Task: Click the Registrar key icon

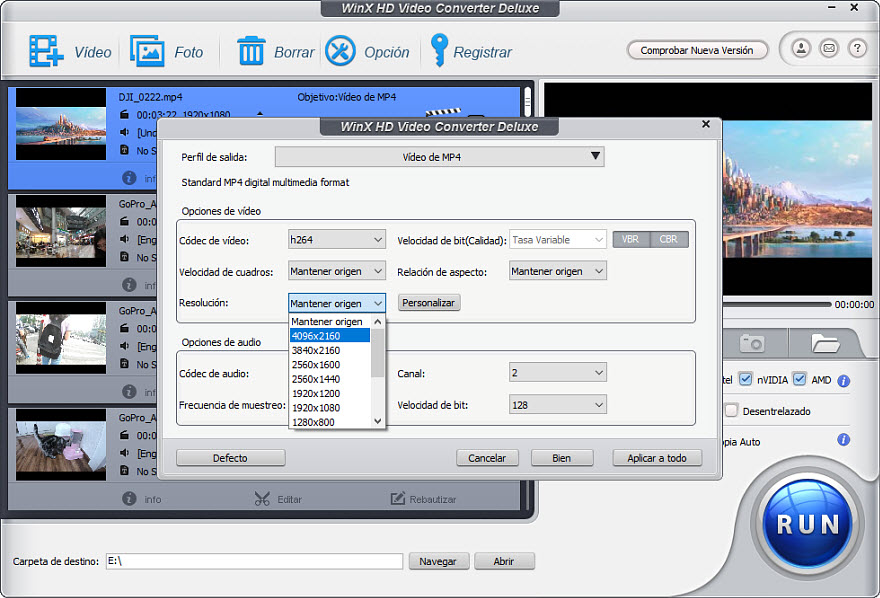Action: coord(439,50)
